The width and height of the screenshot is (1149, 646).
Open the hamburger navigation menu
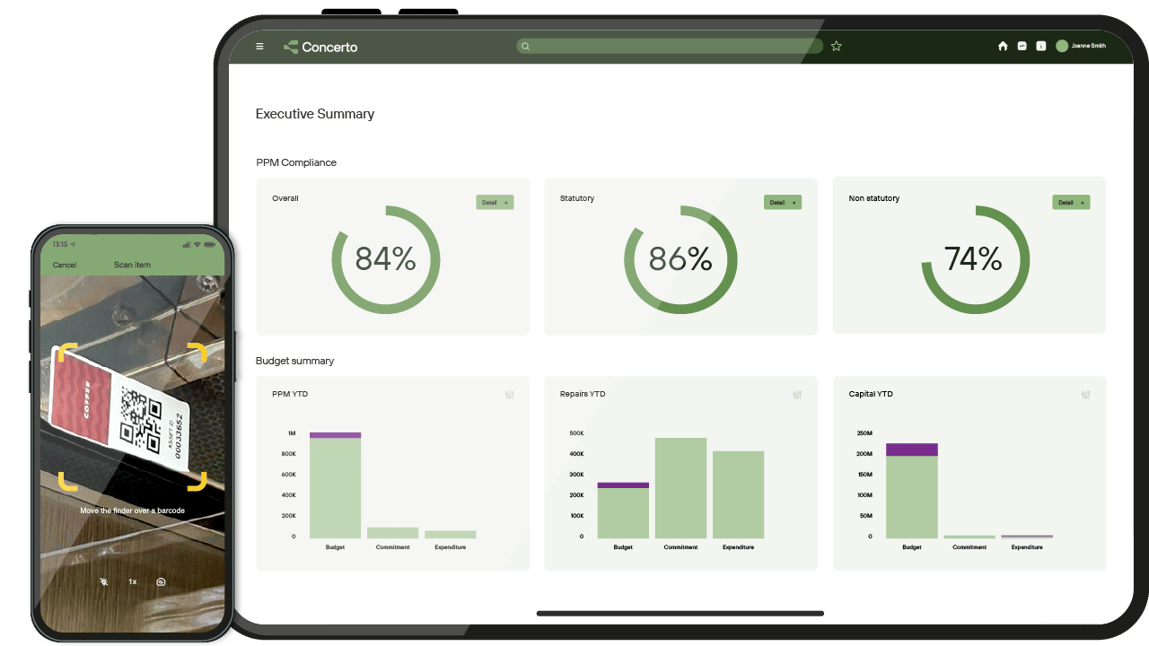(259, 46)
